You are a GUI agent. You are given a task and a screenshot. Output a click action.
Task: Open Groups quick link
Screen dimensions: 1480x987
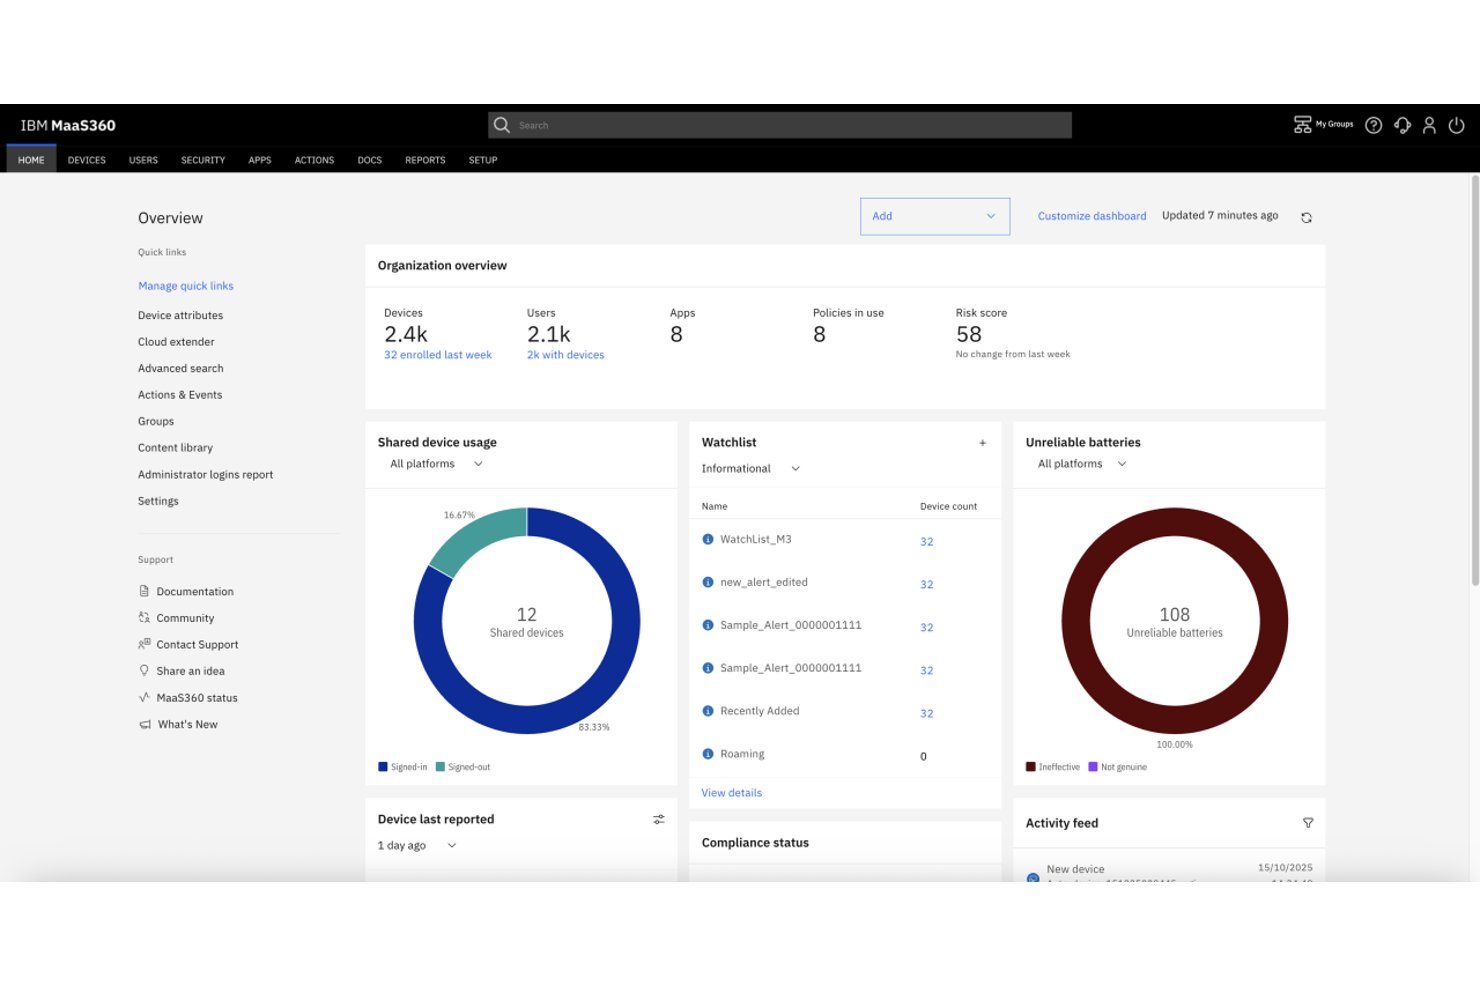pyautogui.click(x=156, y=421)
